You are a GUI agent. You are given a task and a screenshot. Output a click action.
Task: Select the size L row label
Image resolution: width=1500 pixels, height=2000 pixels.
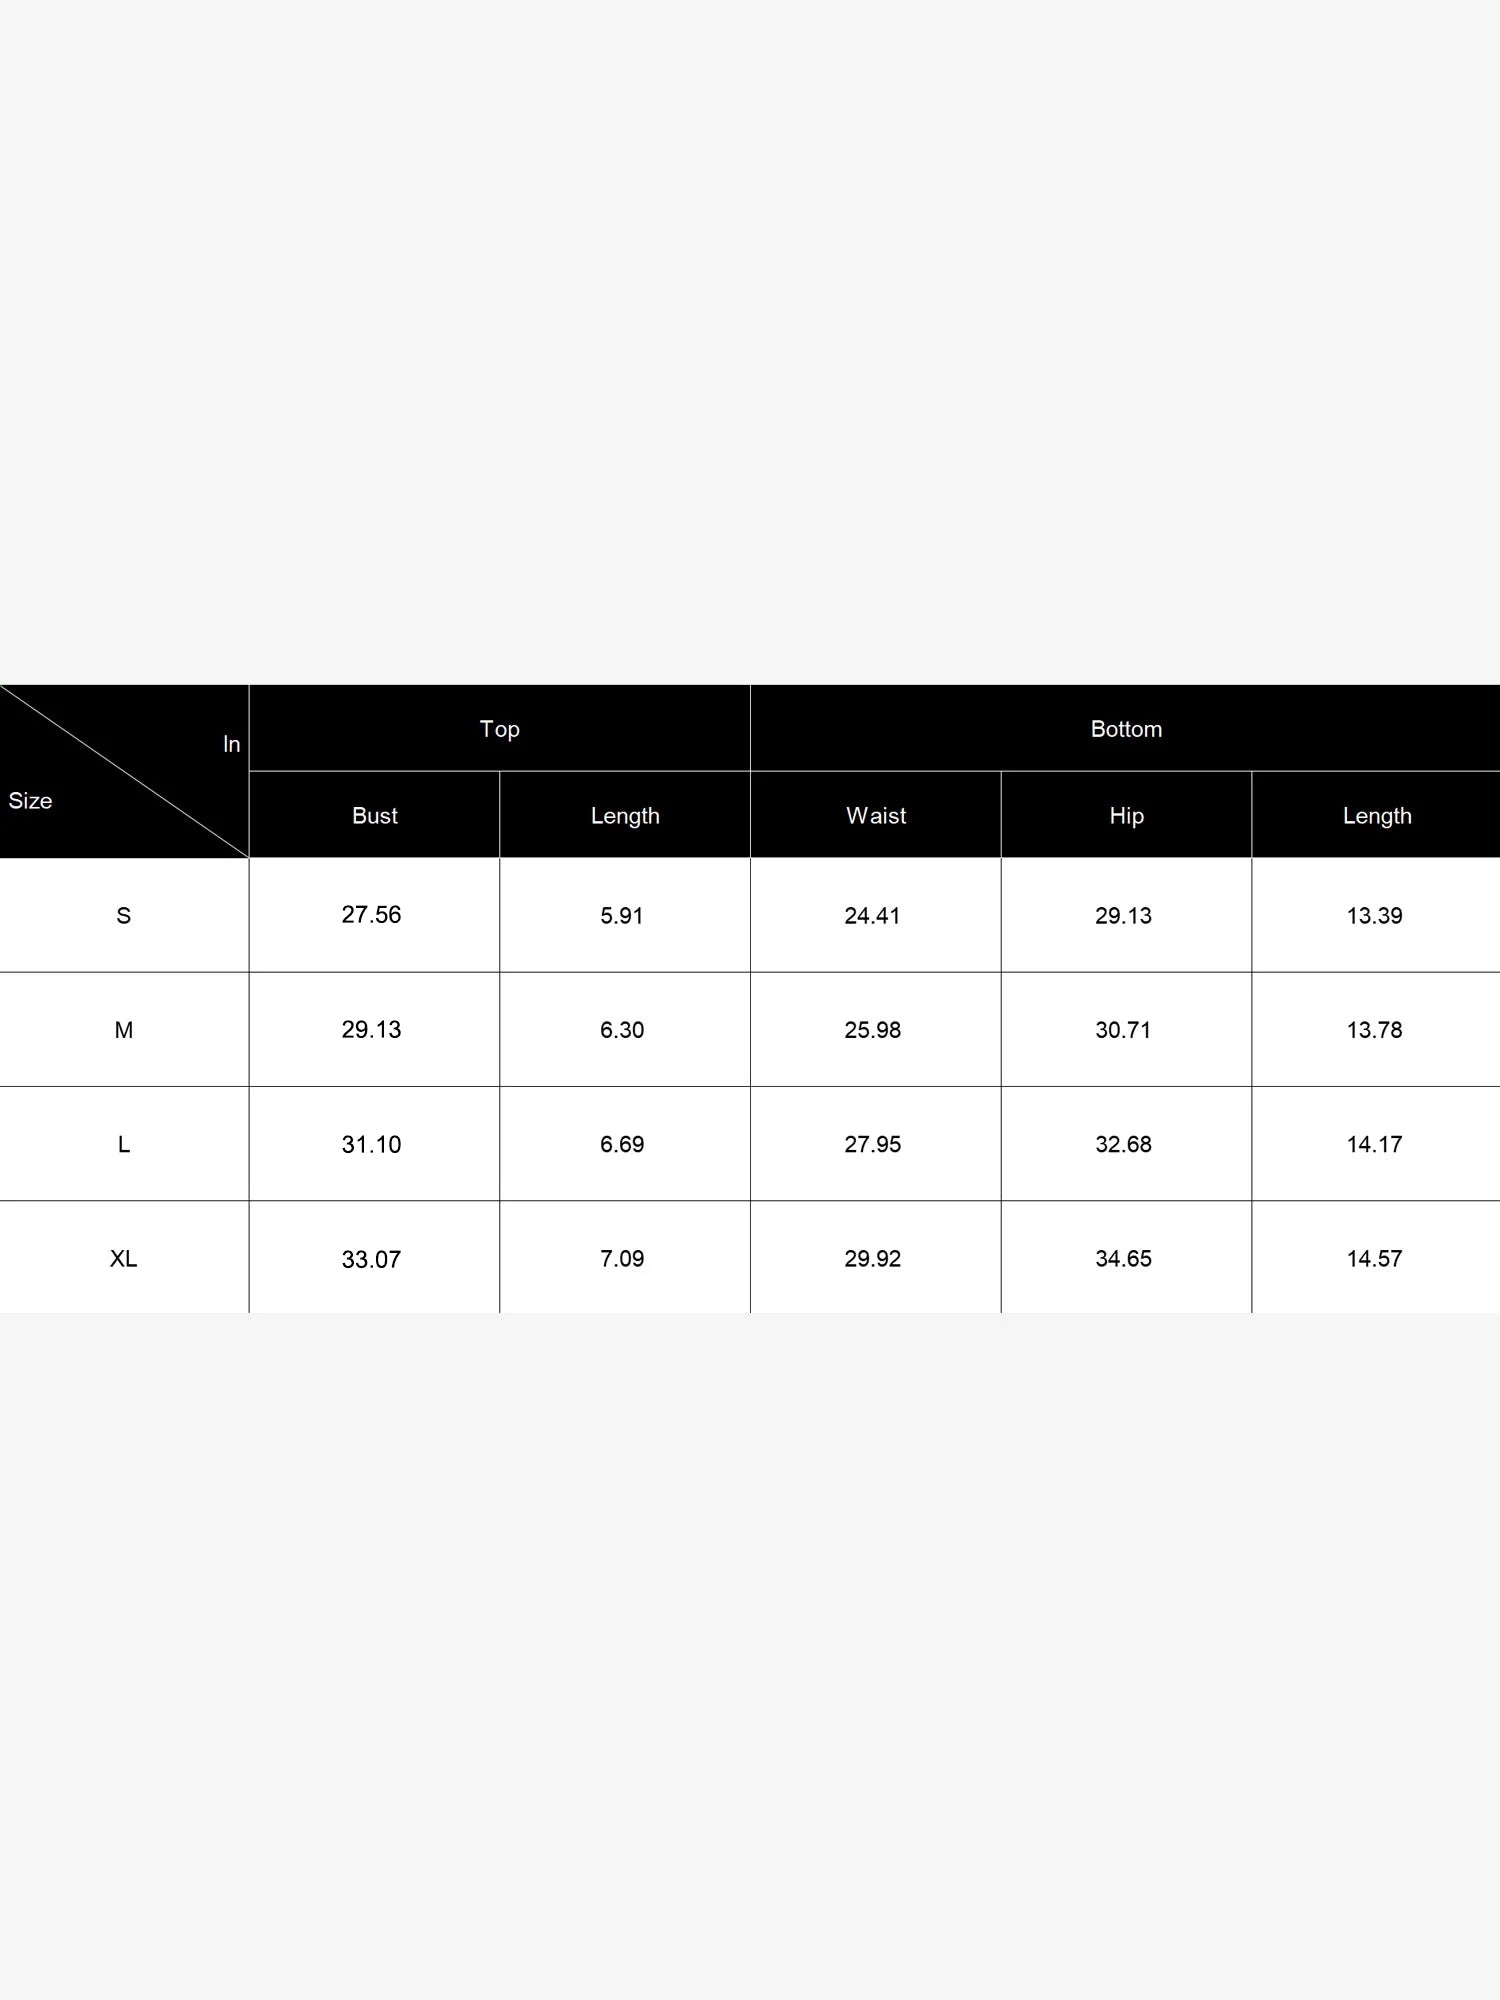click(x=124, y=1144)
